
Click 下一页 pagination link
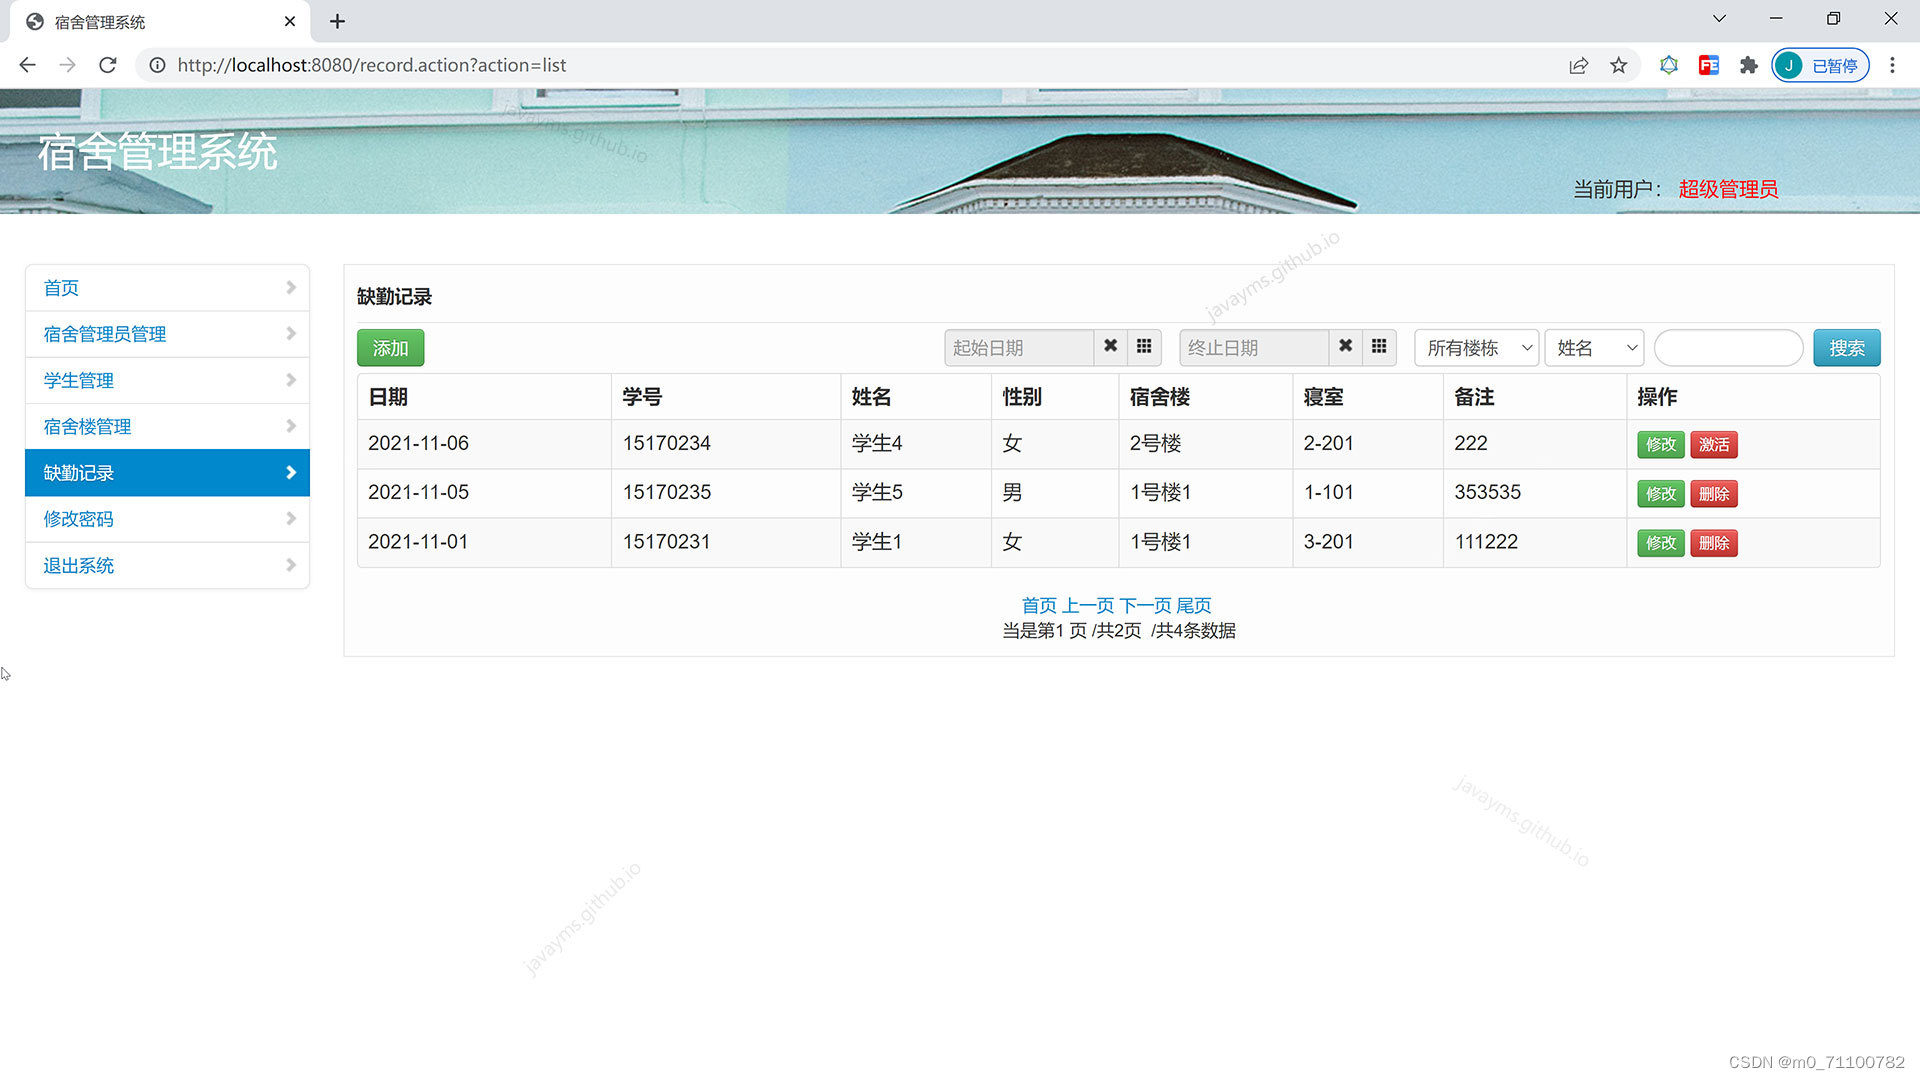1145,605
